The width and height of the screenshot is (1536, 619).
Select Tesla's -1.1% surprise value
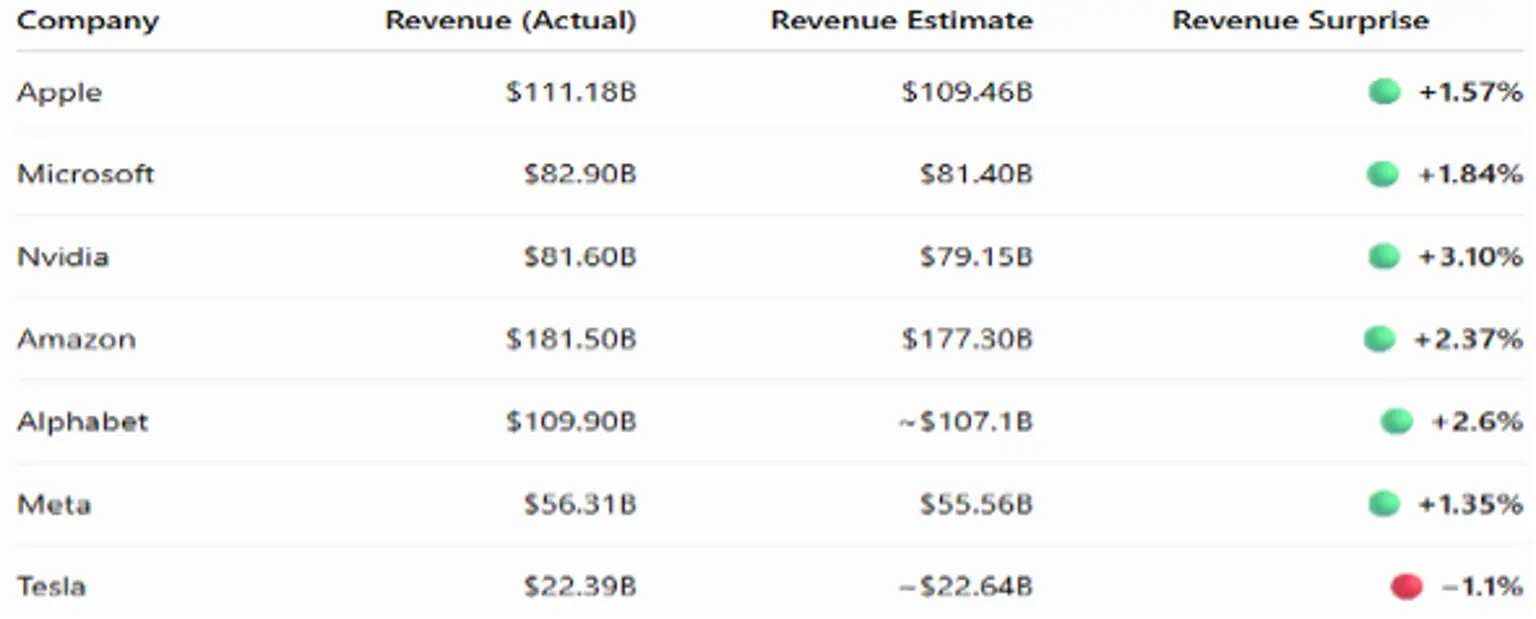(1482, 587)
